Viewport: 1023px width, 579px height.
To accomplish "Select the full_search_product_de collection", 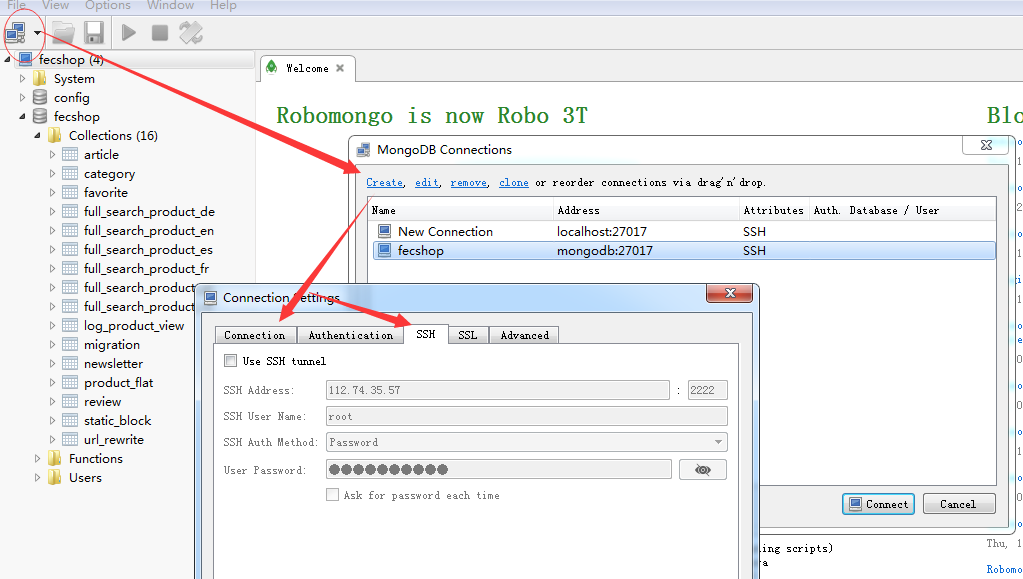I will (x=149, y=211).
